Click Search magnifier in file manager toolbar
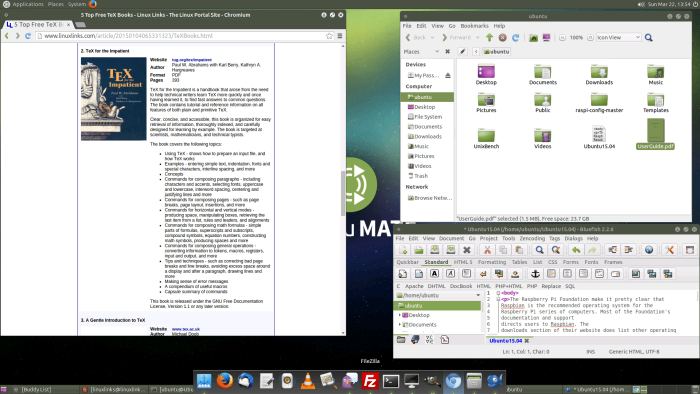The image size is (700, 394). click(649, 37)
